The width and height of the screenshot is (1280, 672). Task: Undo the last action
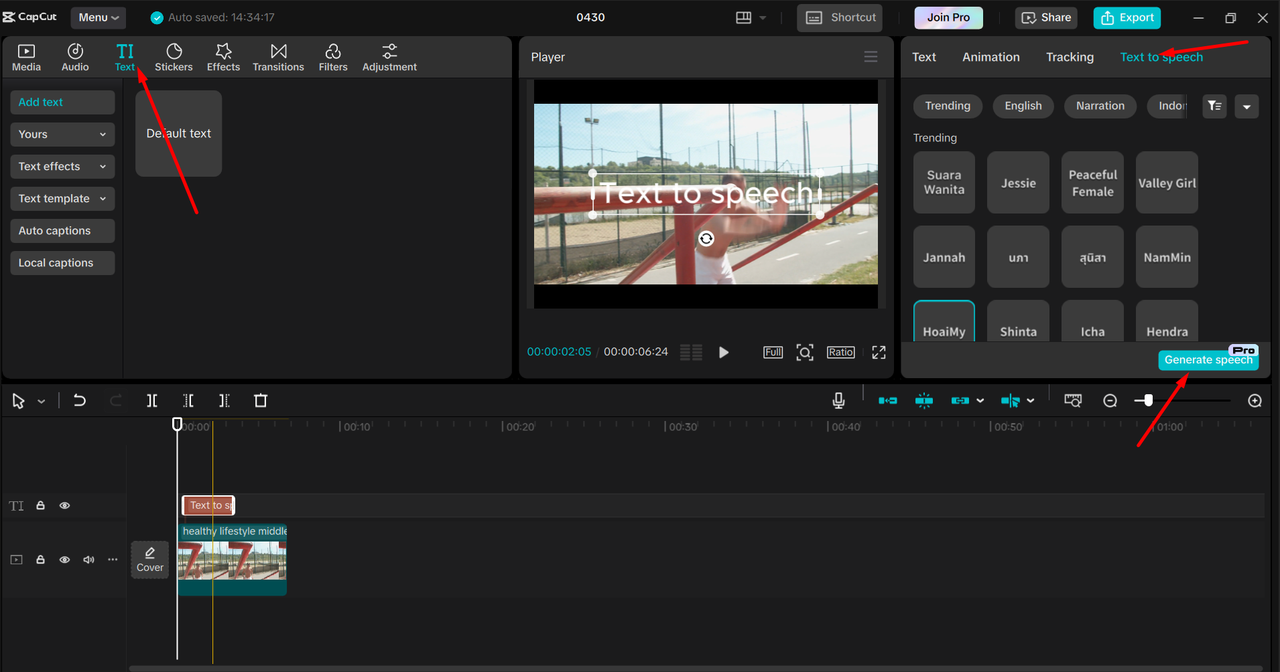click(80, 400)
